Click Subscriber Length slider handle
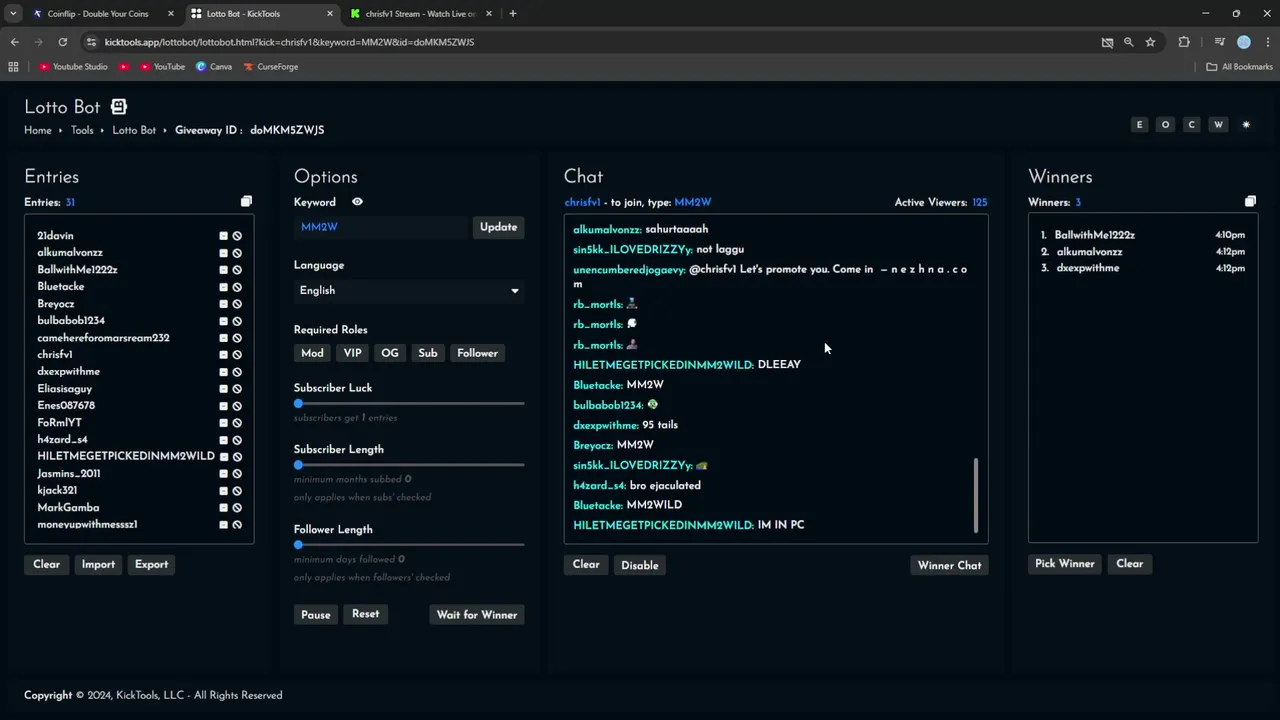The height and width of the screenshot is (720, 1280). coord(298,465)
